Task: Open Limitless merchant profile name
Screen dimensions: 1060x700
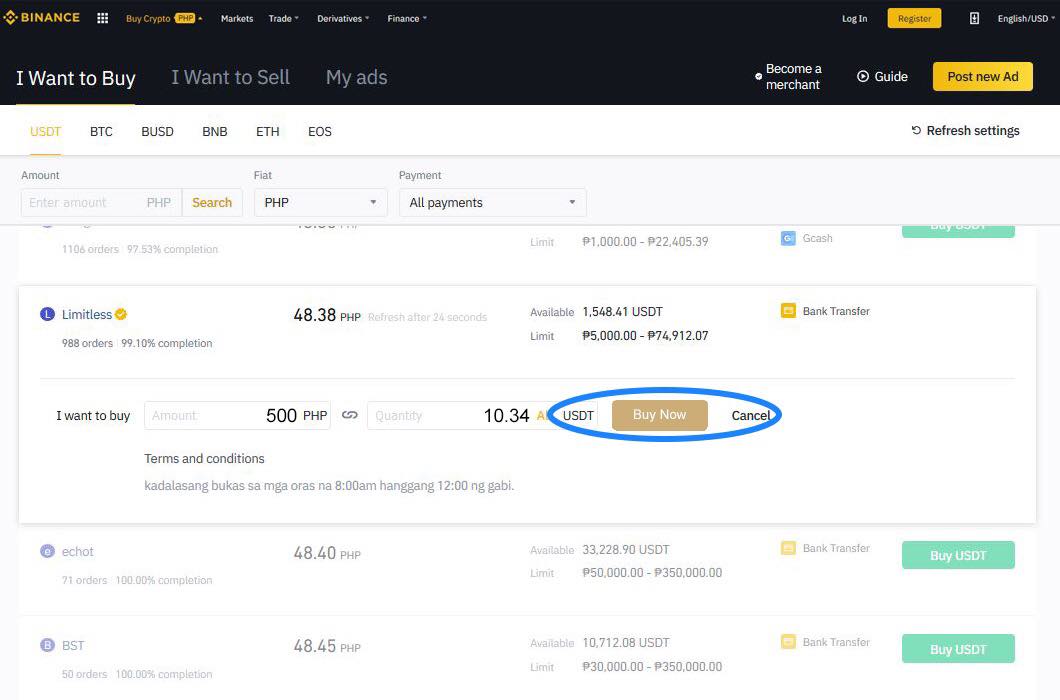Action: 87,314
